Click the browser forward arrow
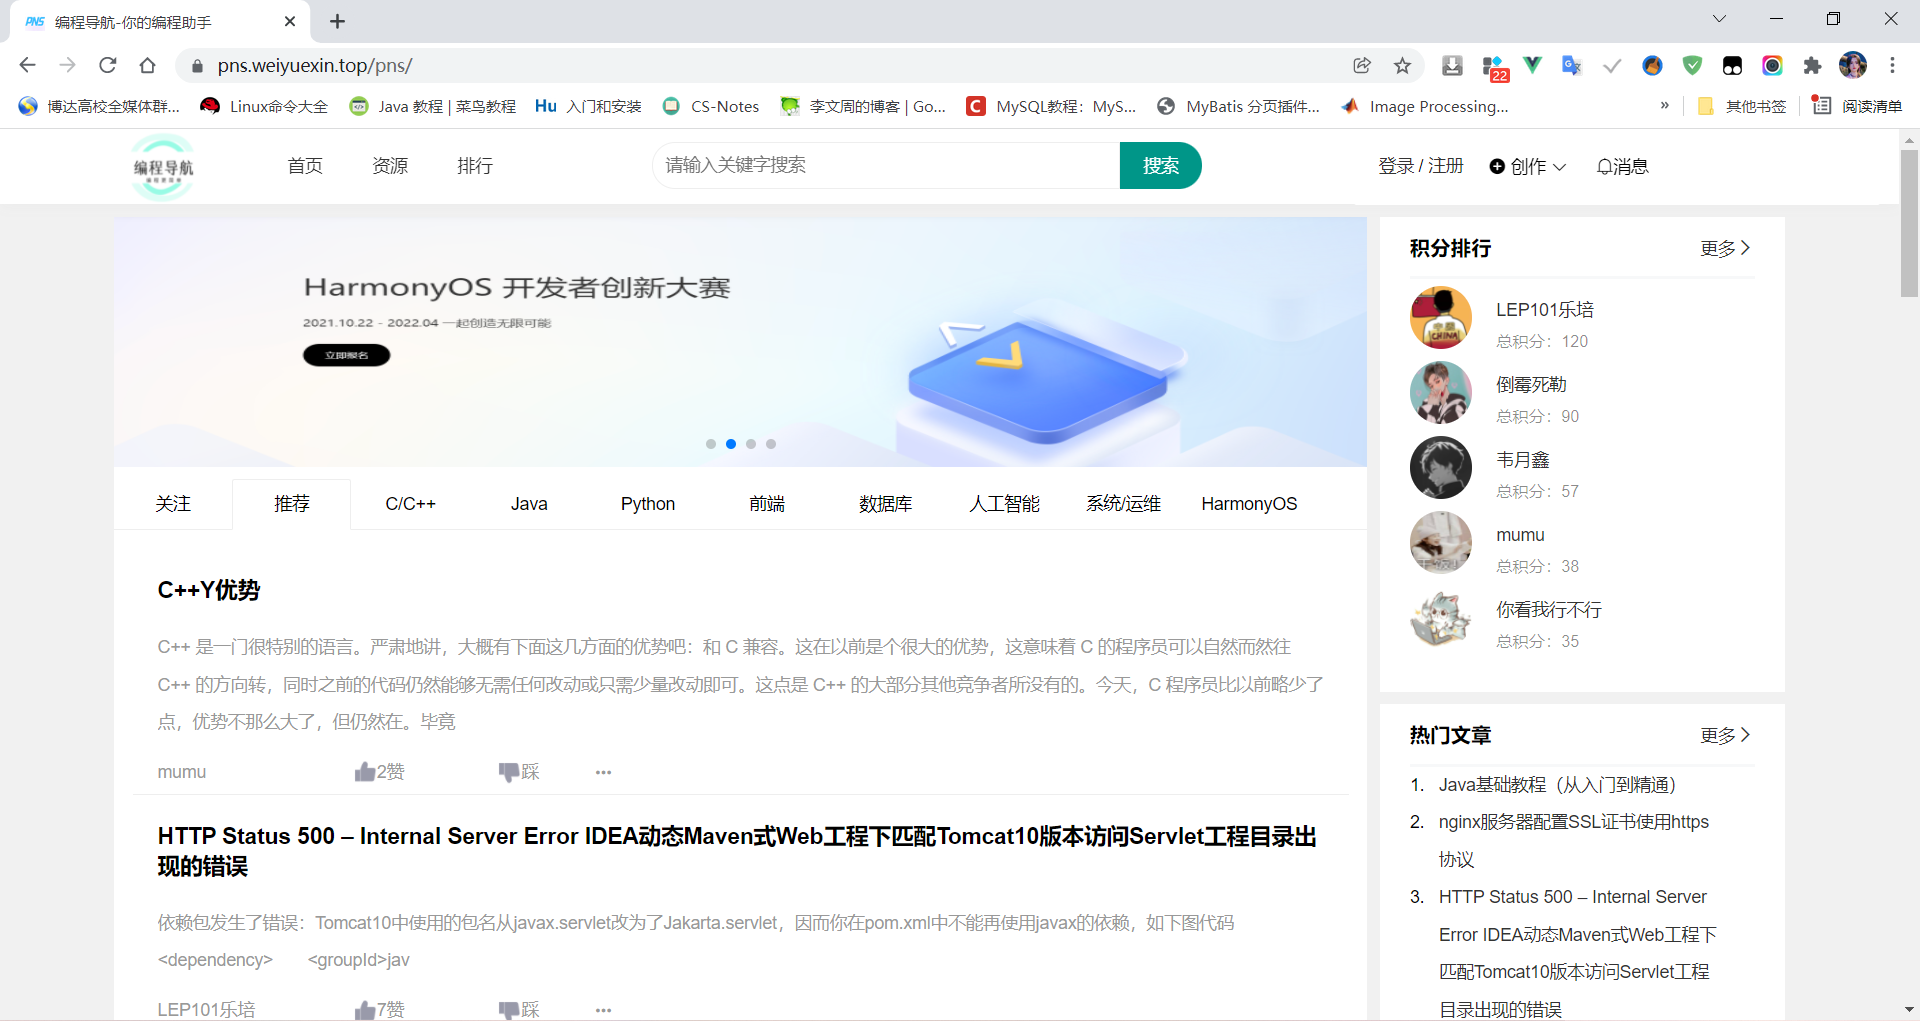1920x1021 pixels. pos(67,65)
